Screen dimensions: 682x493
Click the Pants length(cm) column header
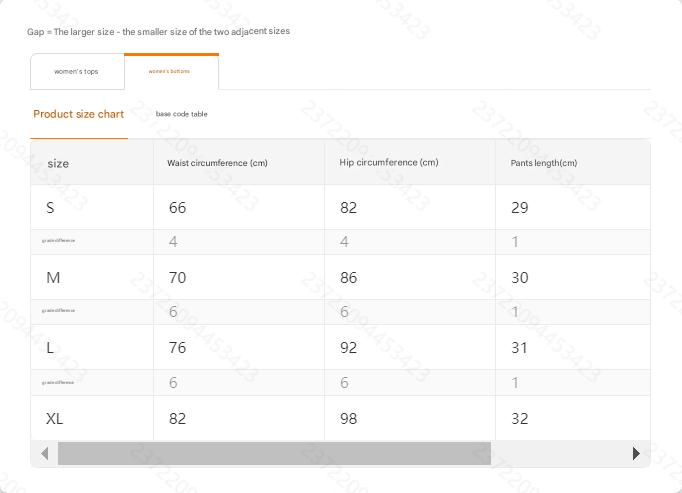coord(536,163)
